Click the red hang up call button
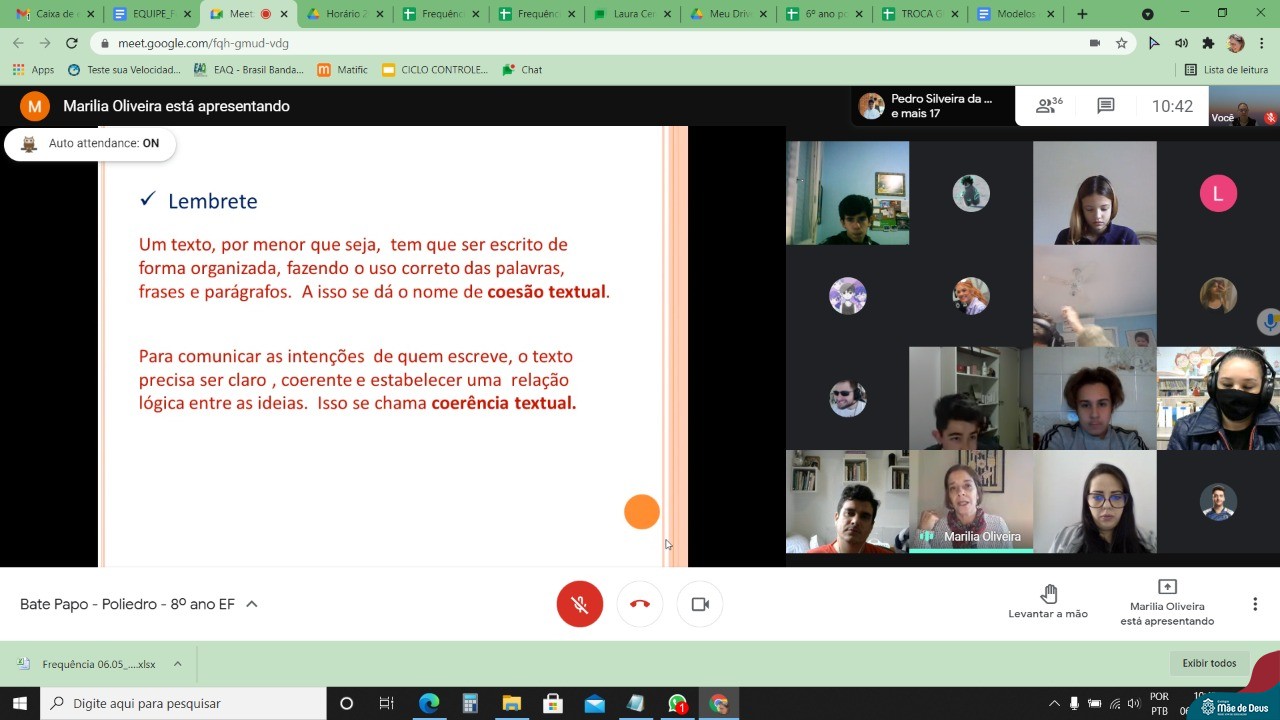 pyautogui.click(x=640, y=604)
